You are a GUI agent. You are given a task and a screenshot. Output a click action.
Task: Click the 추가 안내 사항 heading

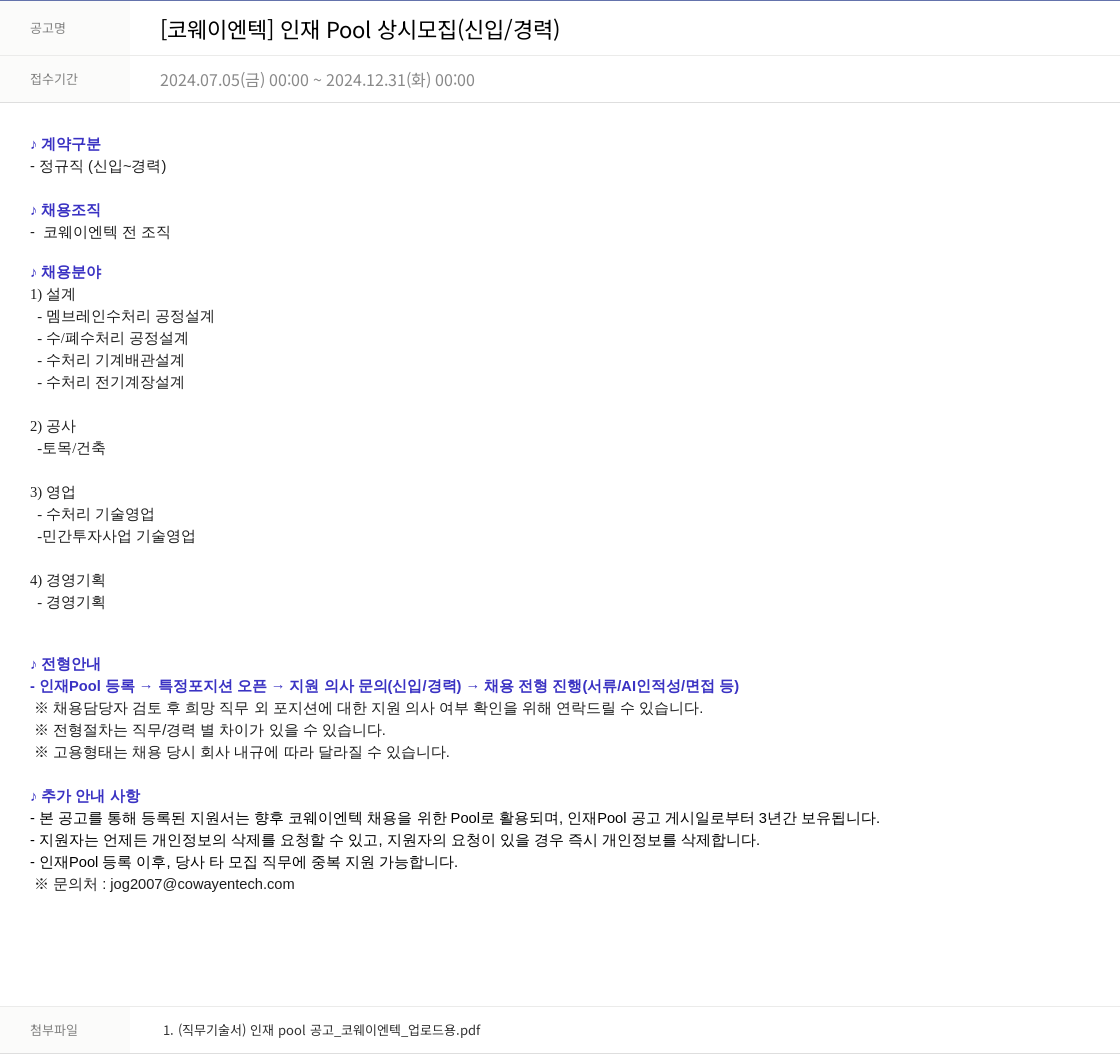86,796
